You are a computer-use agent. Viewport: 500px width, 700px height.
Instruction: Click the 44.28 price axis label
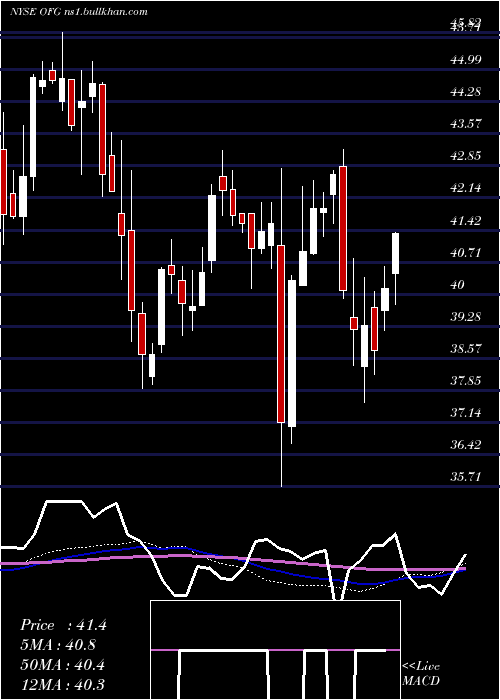coord(466,92)
